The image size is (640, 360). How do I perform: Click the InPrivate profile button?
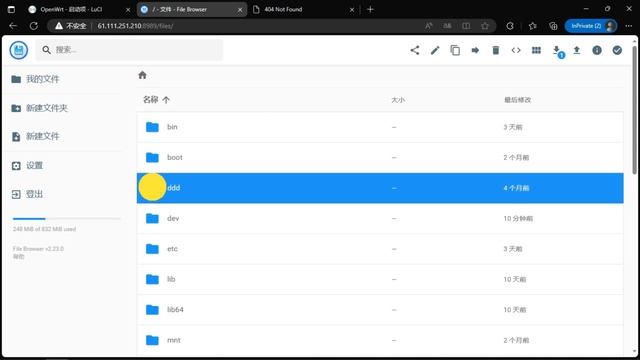pos(591,26)
